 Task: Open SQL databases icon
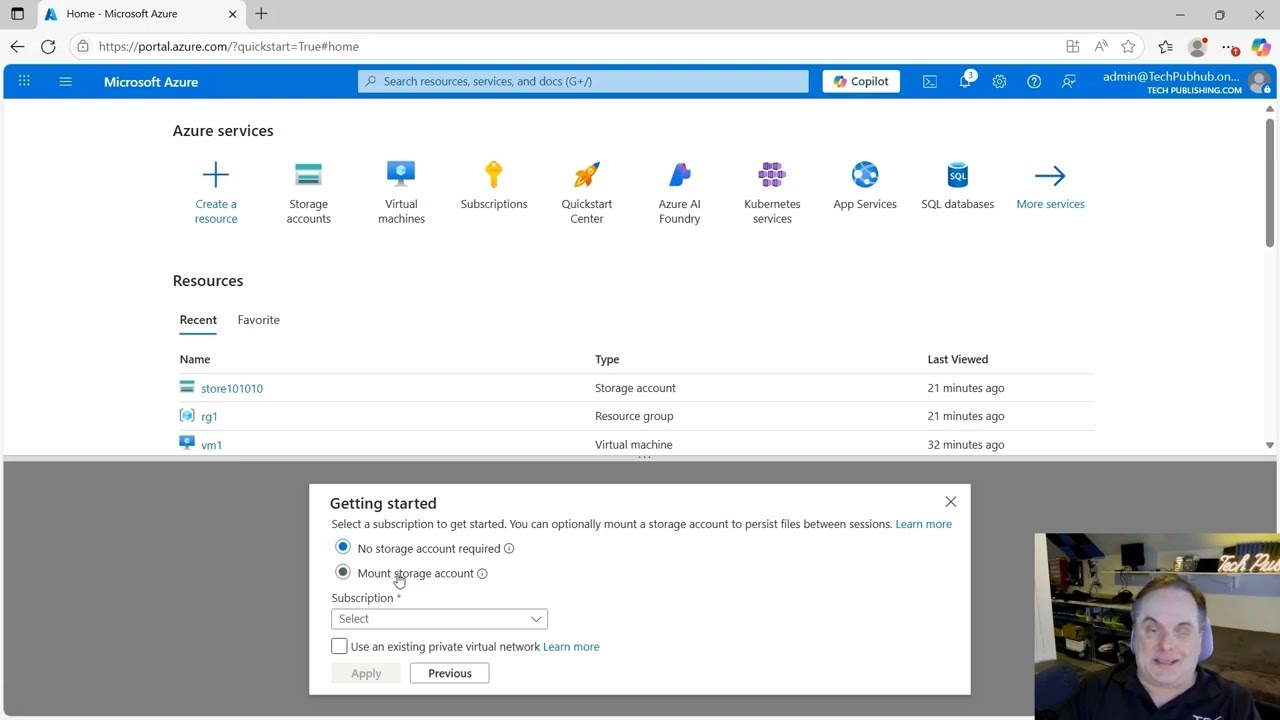(958, 175)
